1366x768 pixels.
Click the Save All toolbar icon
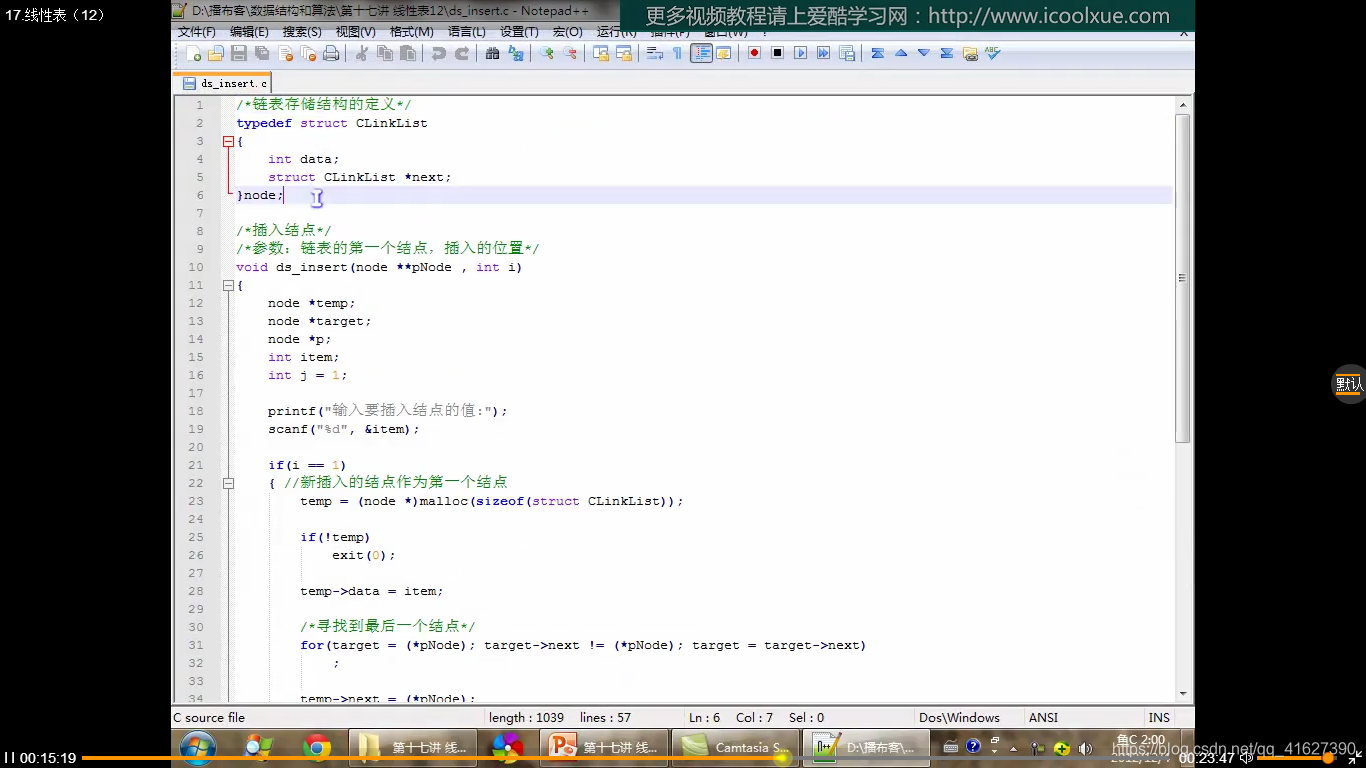pos(261,53)
